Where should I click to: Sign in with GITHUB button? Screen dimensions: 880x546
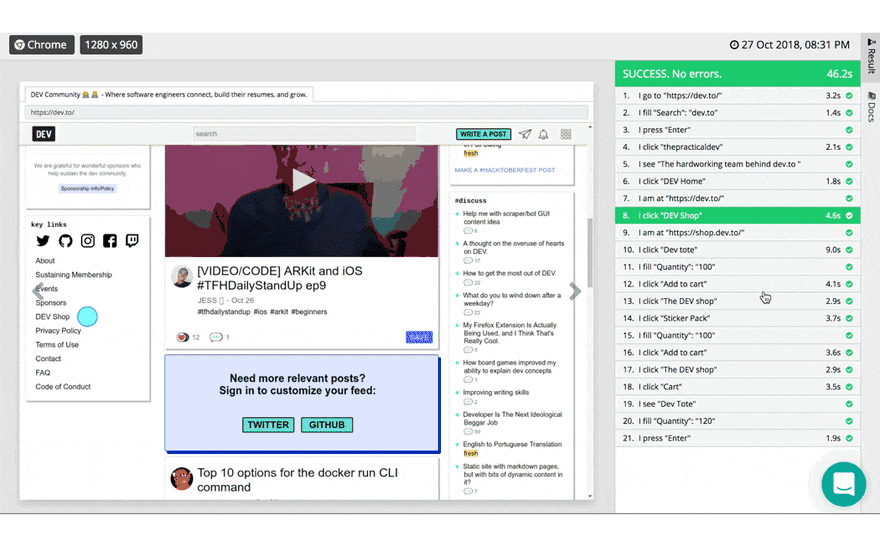tap(327, 425)
